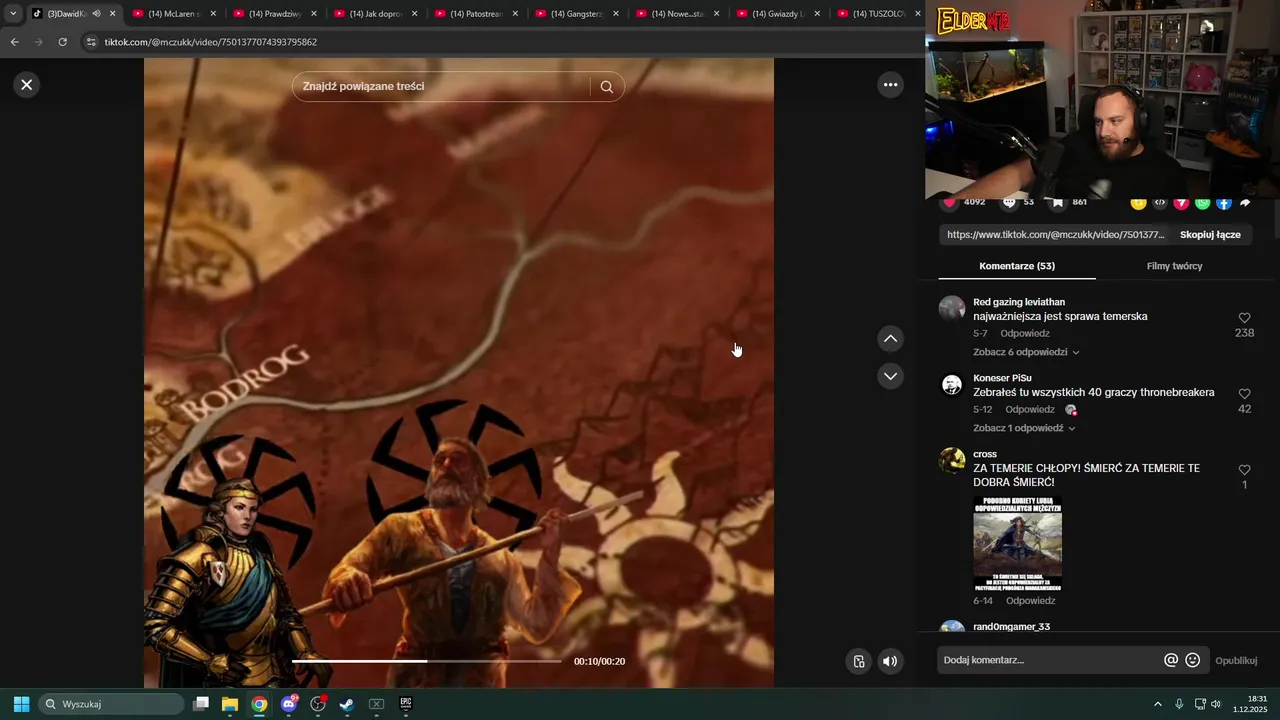1280x720 pixels.
Task: Open the Chrome tab list dropdown arrow
Action: click(x=13, y=14)
